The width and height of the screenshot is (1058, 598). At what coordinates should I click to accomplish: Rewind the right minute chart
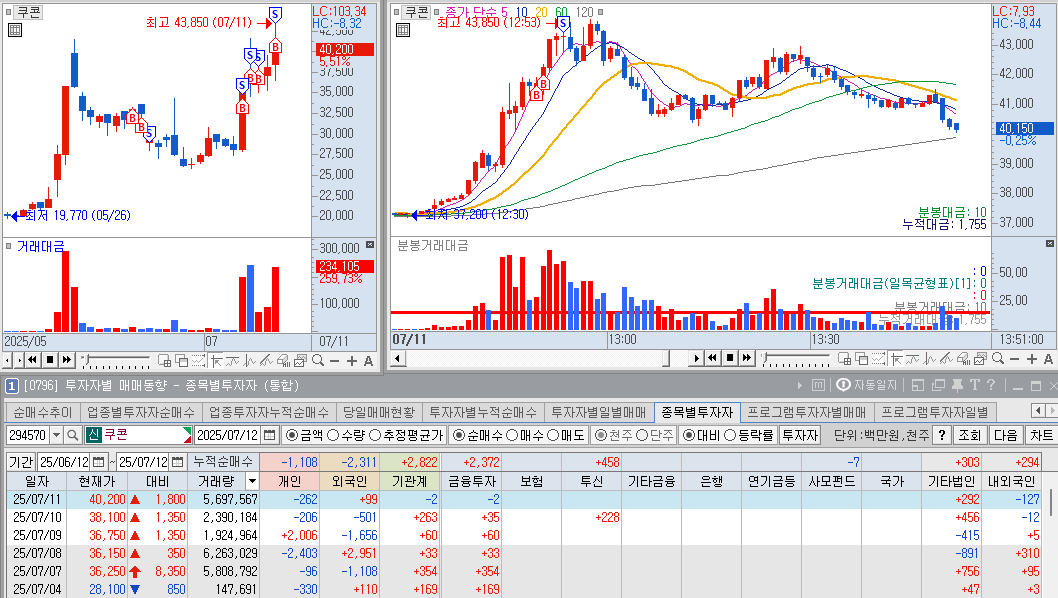[x=713, y=358]
